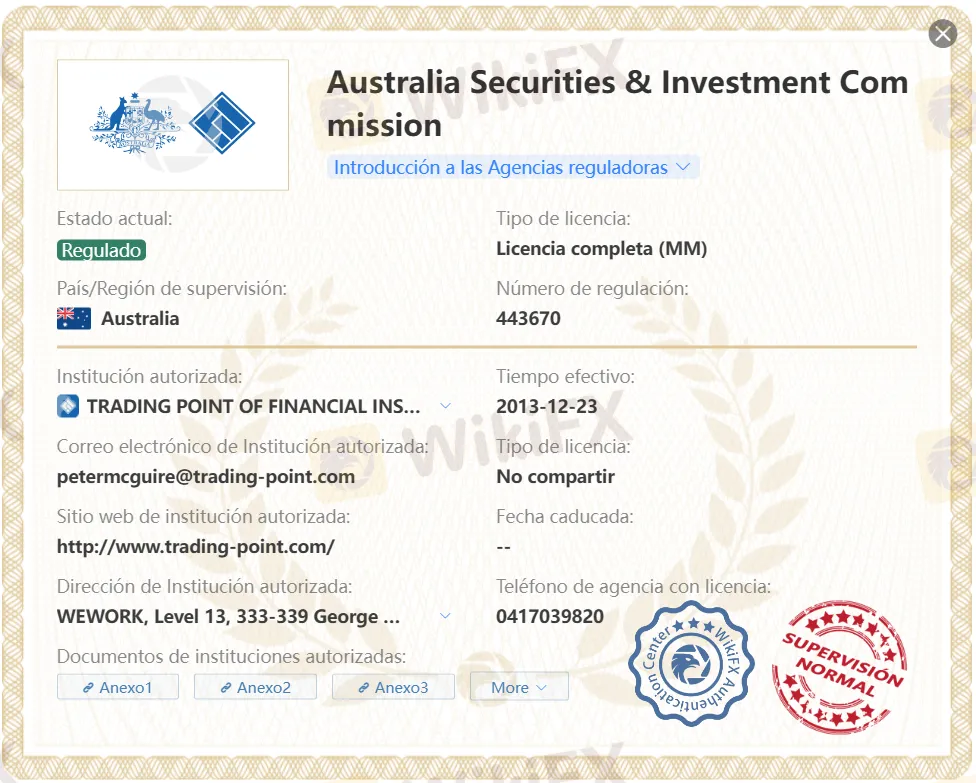Open the Anexo3 document

[393, 687]
